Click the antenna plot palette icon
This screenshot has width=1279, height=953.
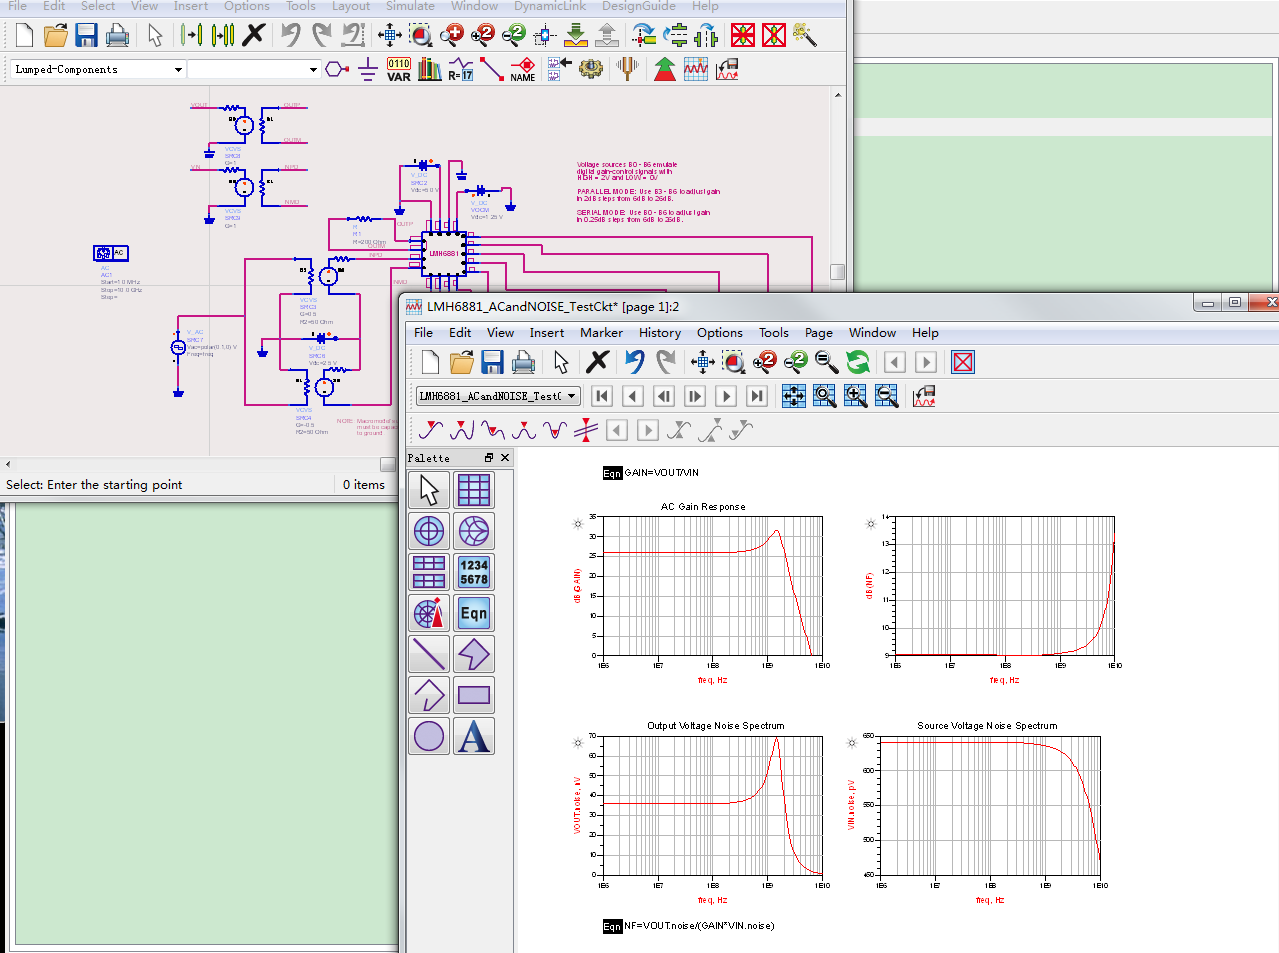pos(429,613)
